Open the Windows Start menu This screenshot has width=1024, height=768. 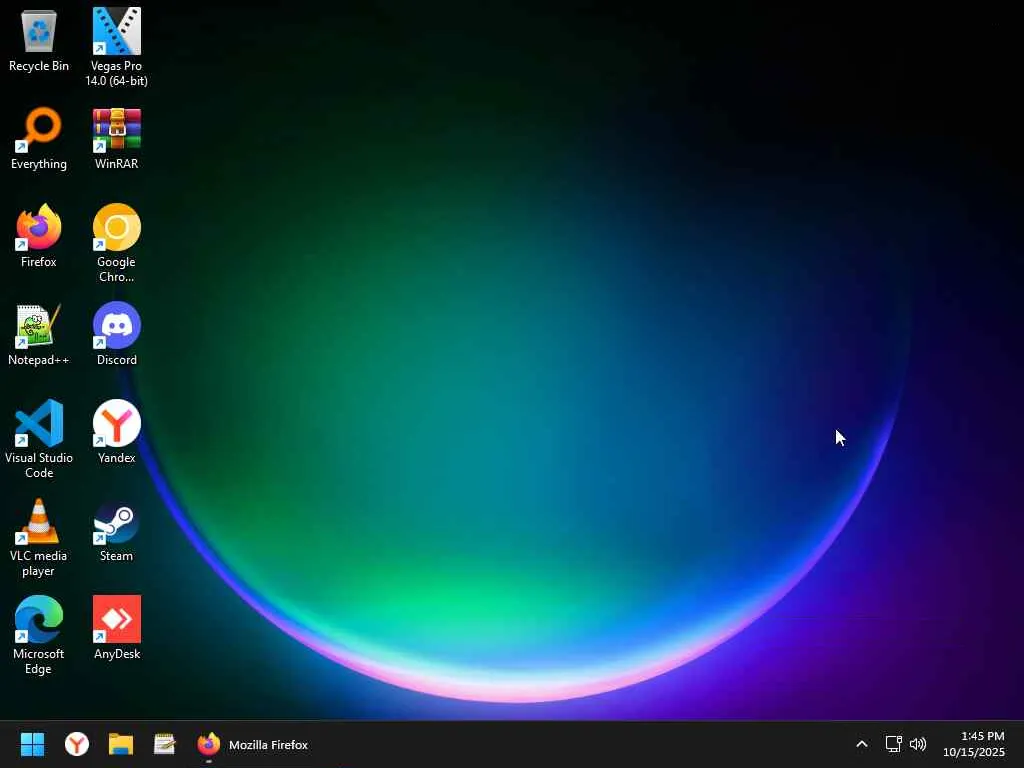point(32,744)
